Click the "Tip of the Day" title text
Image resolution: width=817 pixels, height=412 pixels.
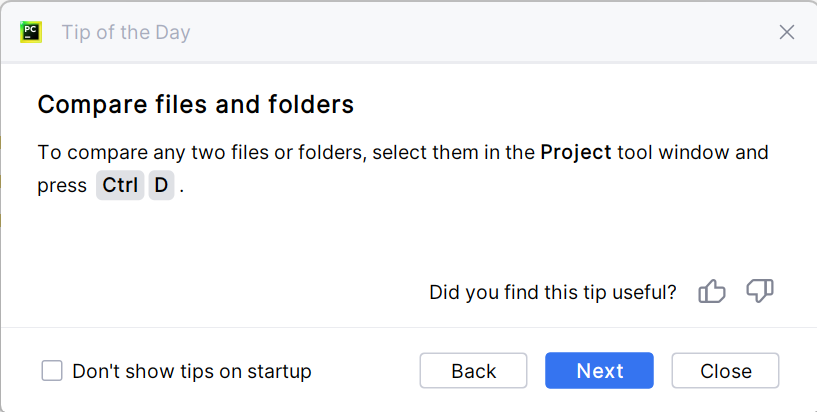(x=126, y=32)
